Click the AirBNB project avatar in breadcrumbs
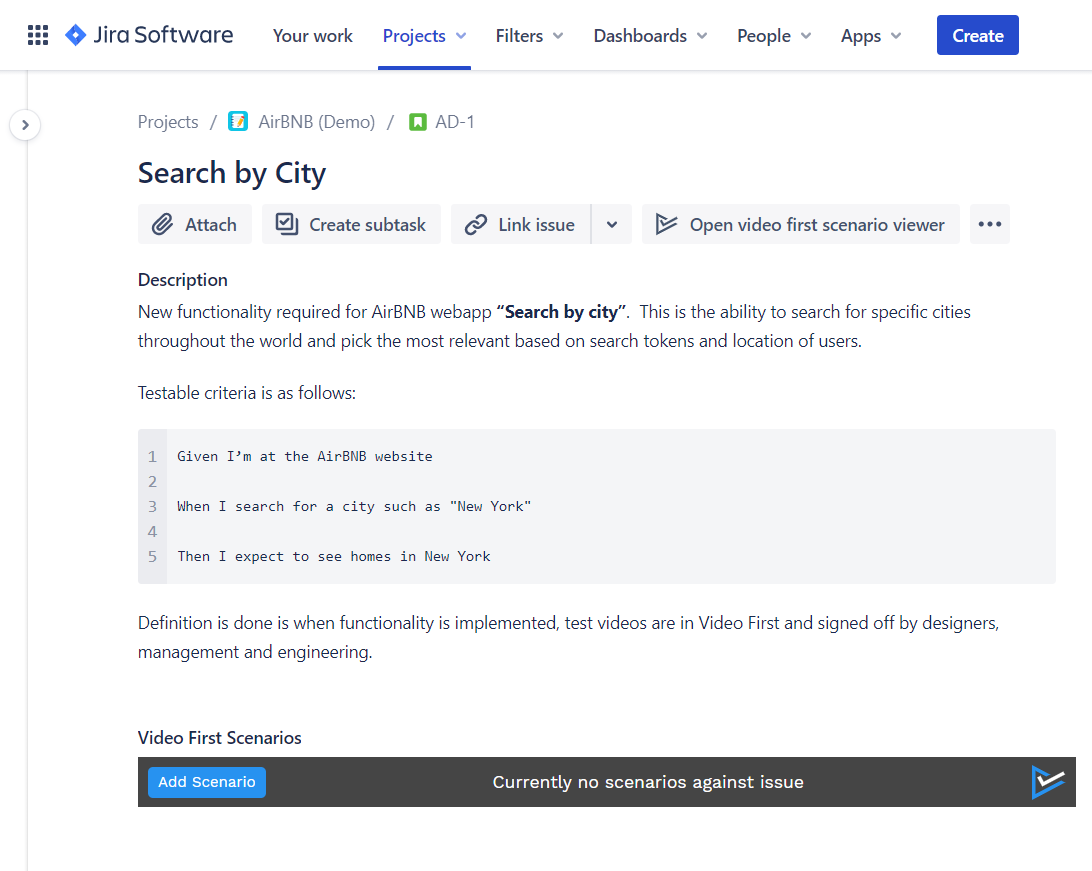 coord(237,121)
